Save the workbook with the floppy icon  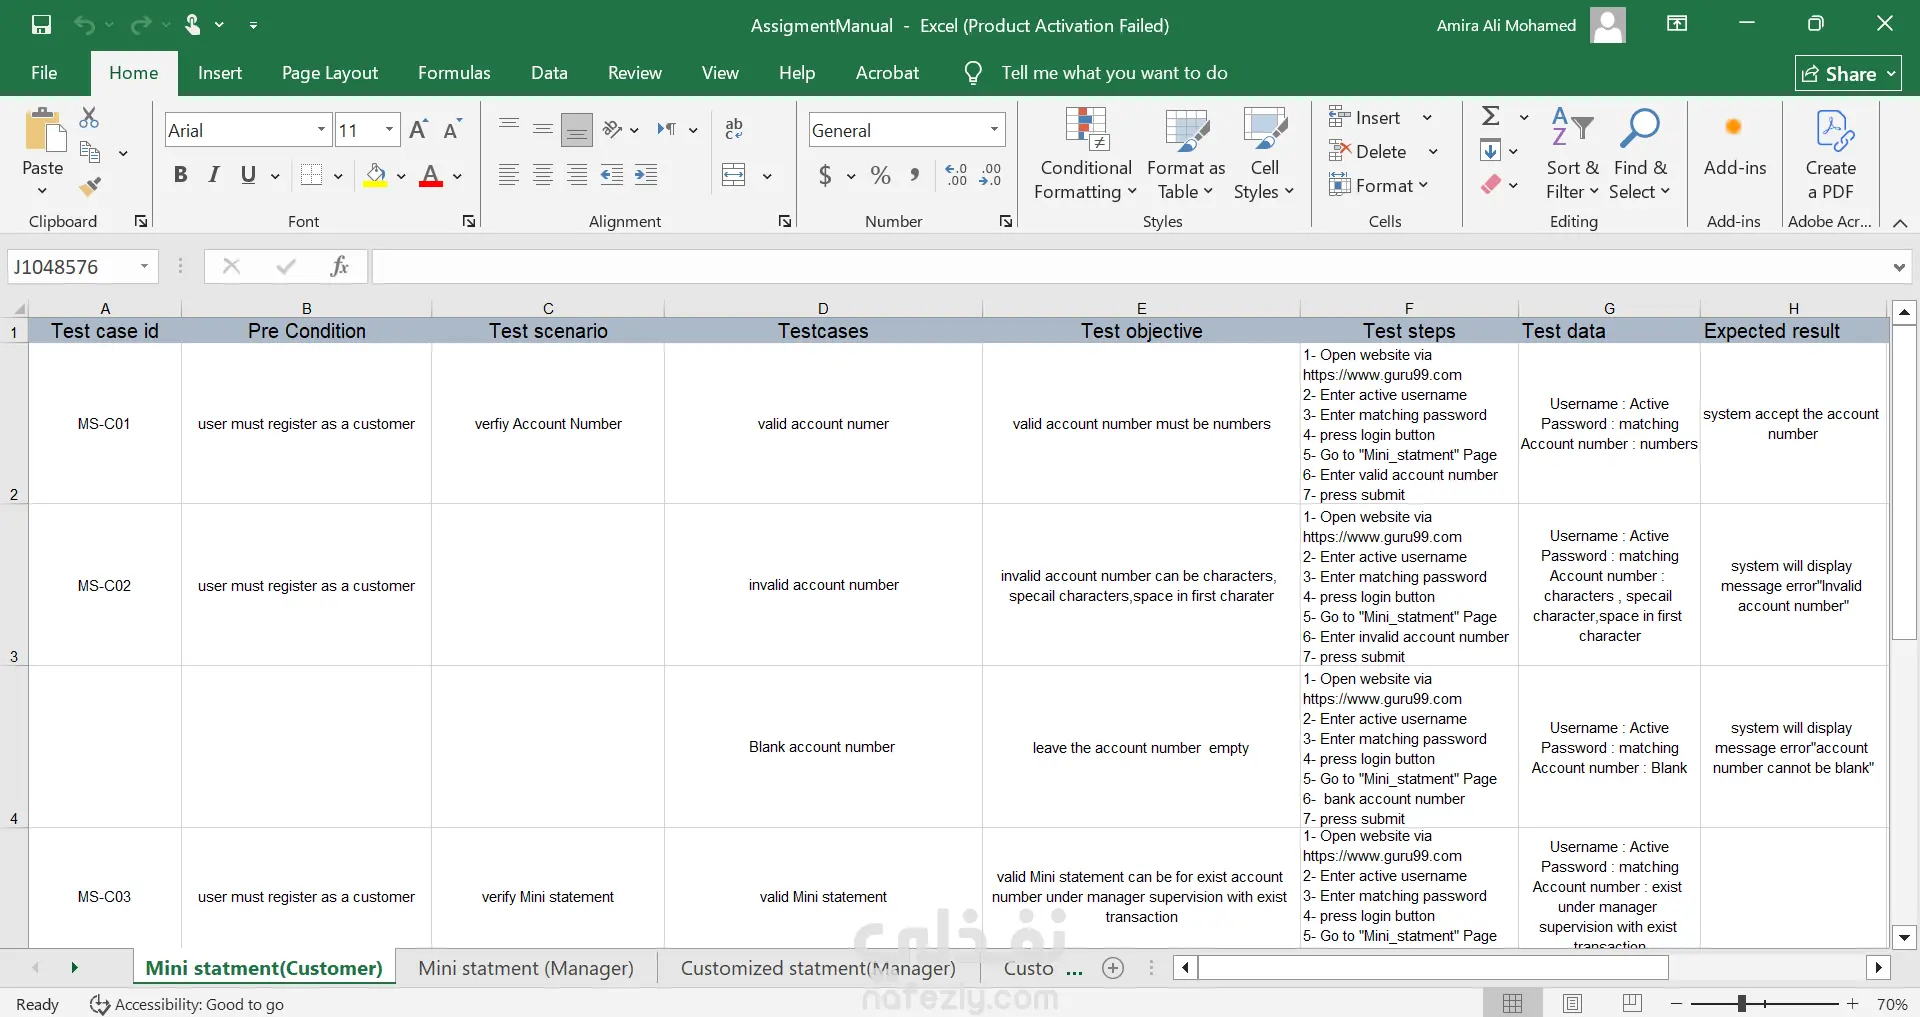pyautogui.click(x=41, y=25)
